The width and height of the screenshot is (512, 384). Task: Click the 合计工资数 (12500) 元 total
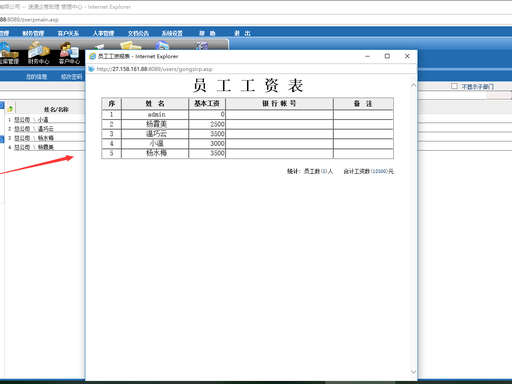pos(368,171)
